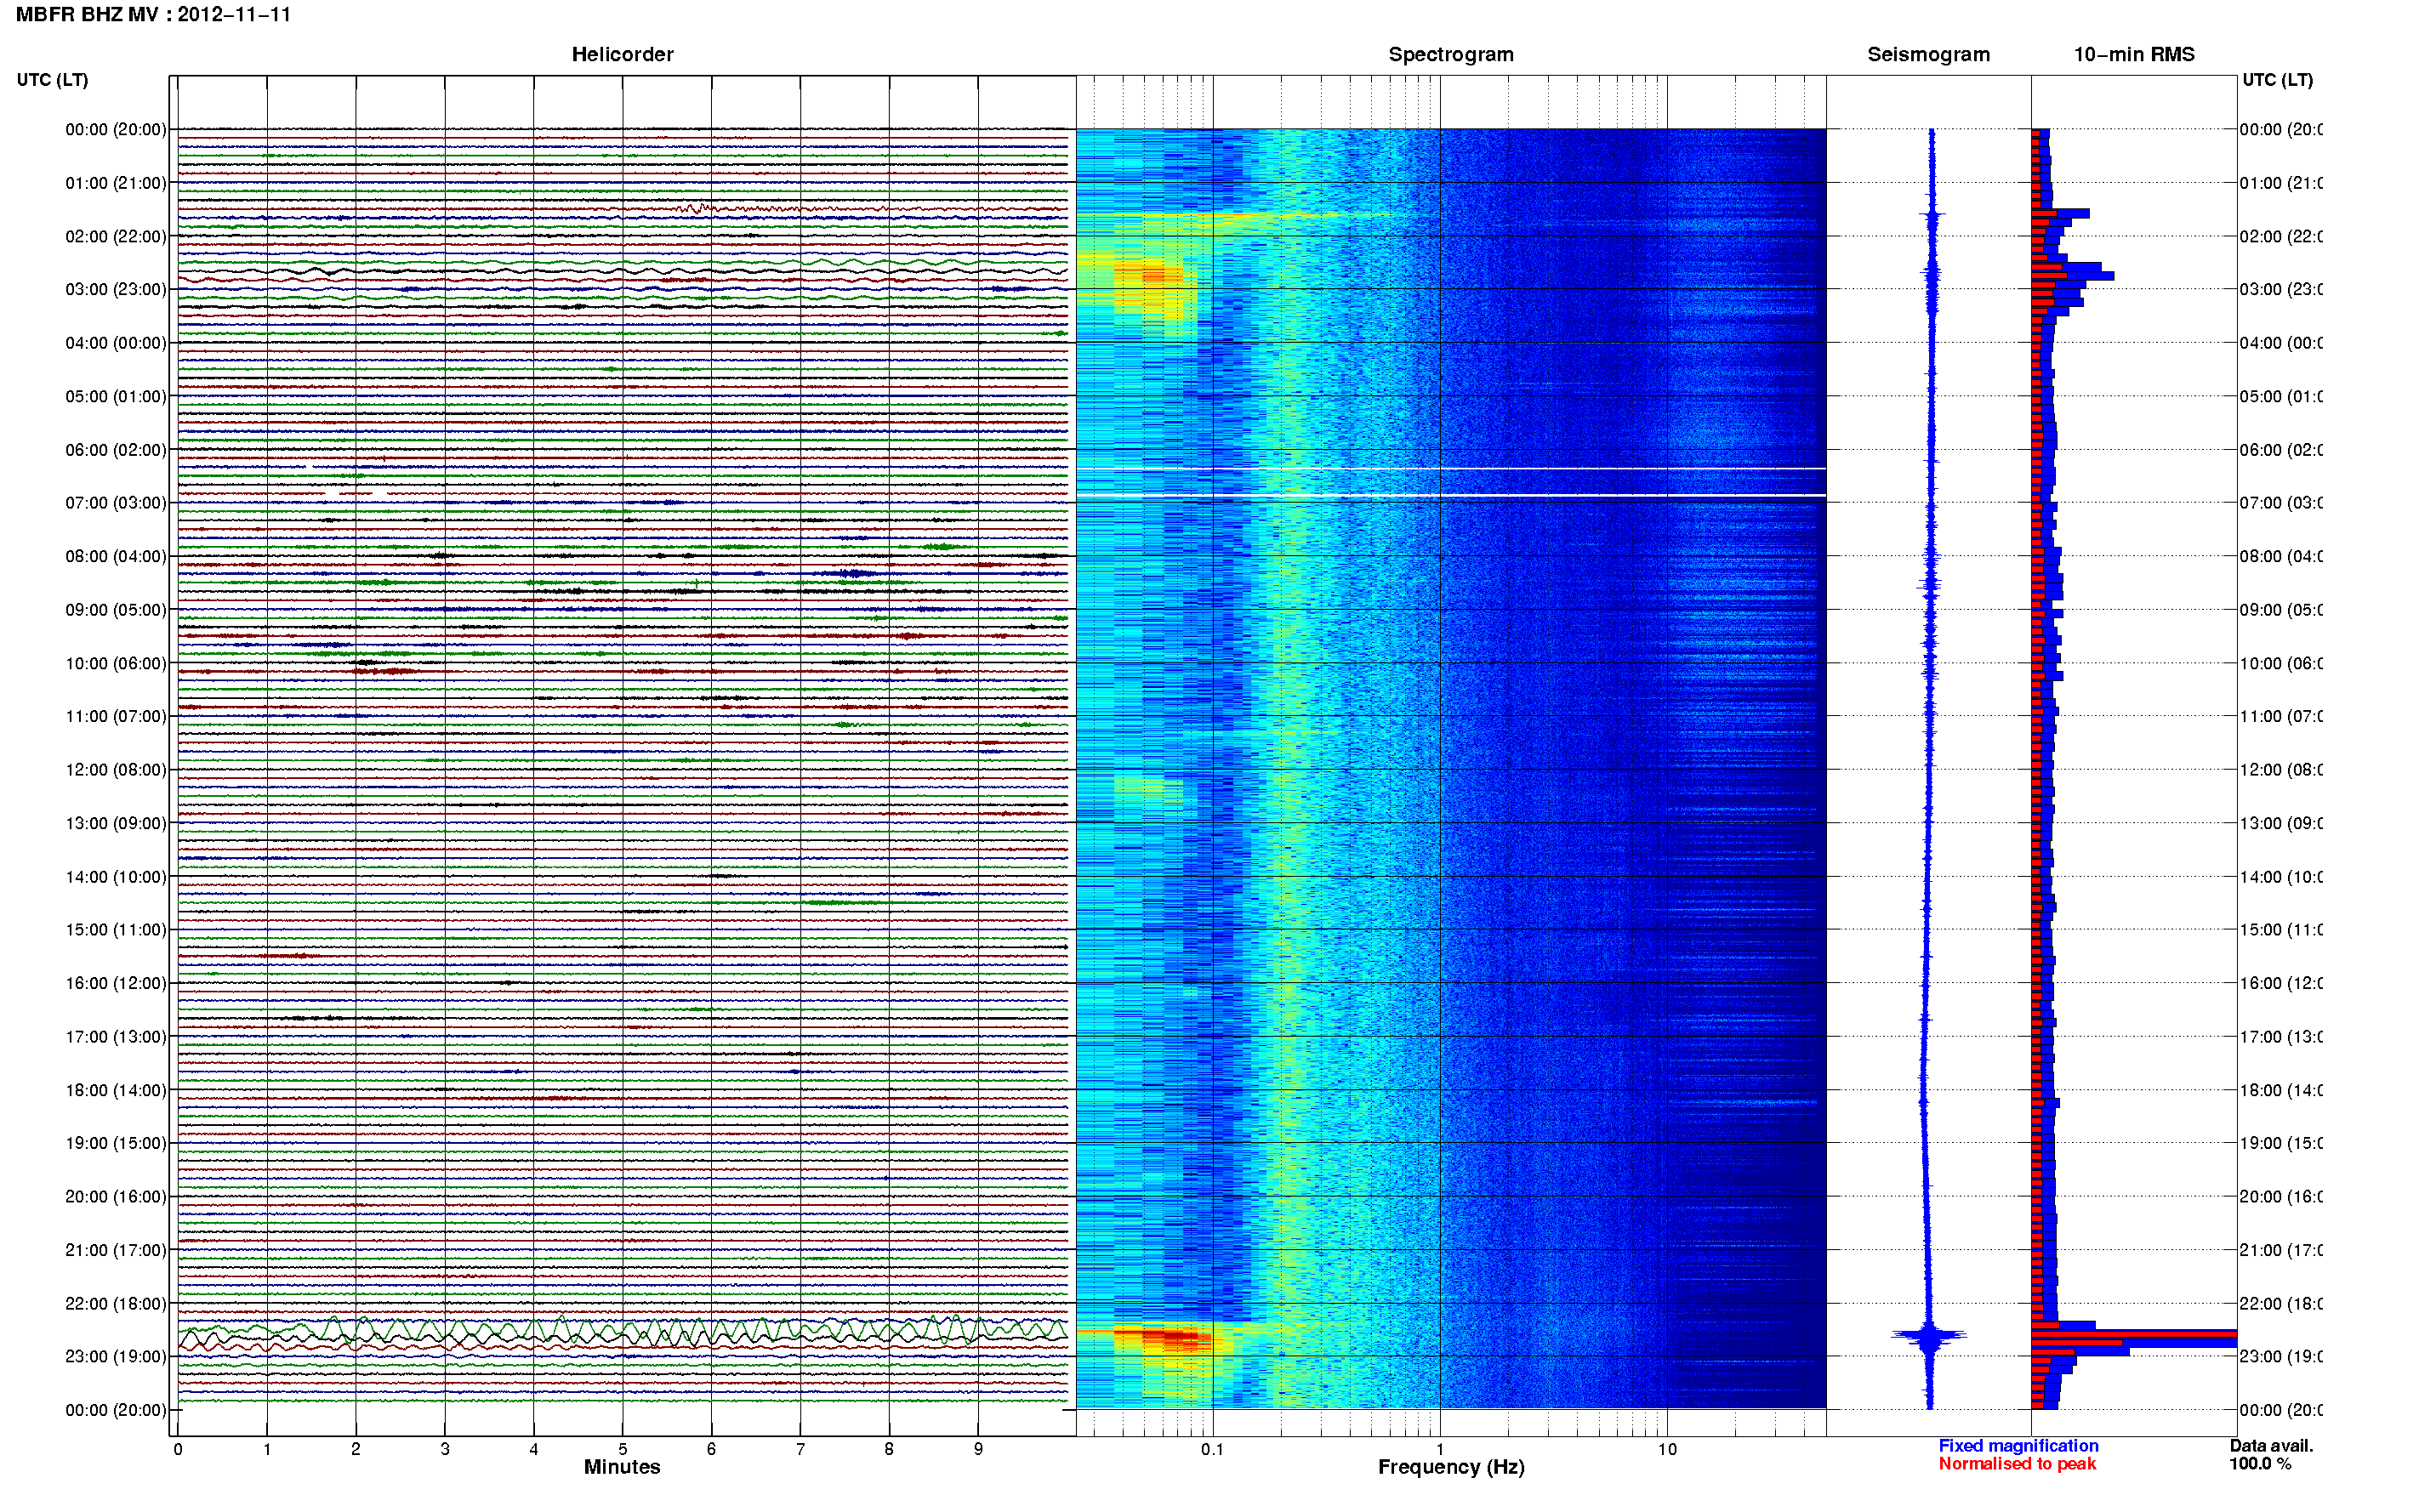The height and width of the screenshot is (1512, 2419).
Task: Click the 08:00 (04:00) label on left axis
Action: pyautogui.click(x=116, y=557)
